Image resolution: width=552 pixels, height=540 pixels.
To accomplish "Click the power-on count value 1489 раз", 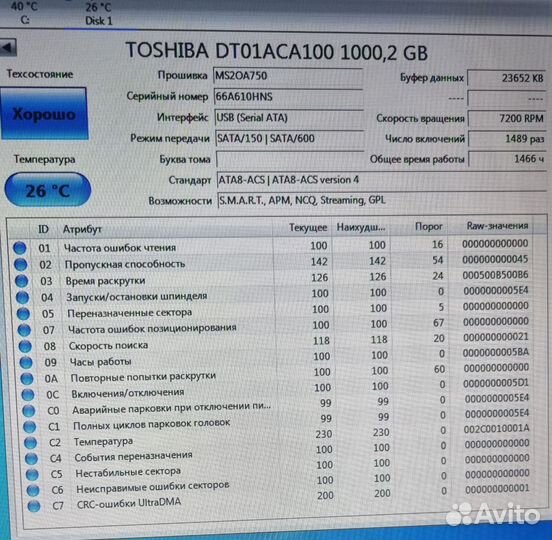I will point(507,139).
